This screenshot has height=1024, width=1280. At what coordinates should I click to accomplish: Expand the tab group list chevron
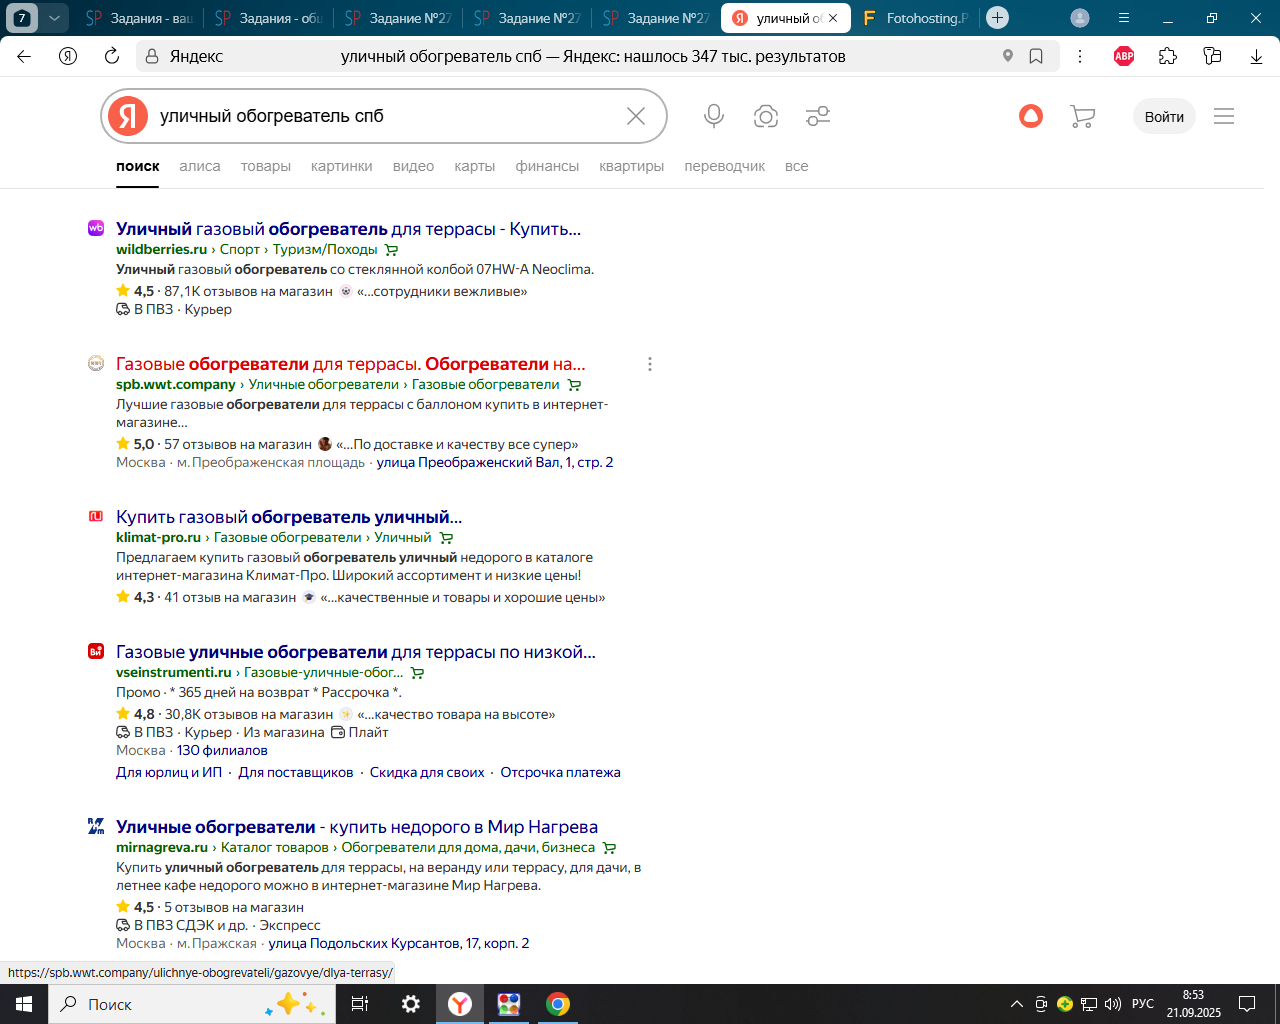pos(54,18)
